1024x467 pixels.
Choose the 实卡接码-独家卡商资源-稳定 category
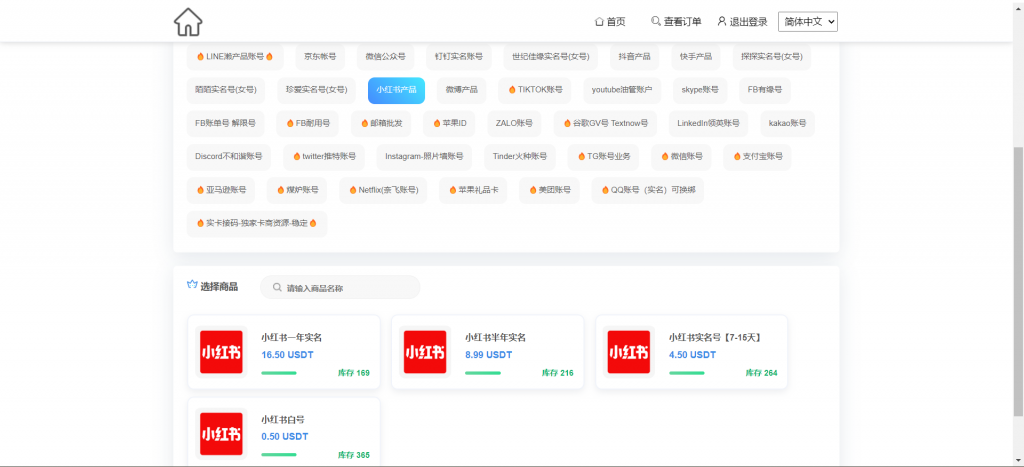coord(257,224)
